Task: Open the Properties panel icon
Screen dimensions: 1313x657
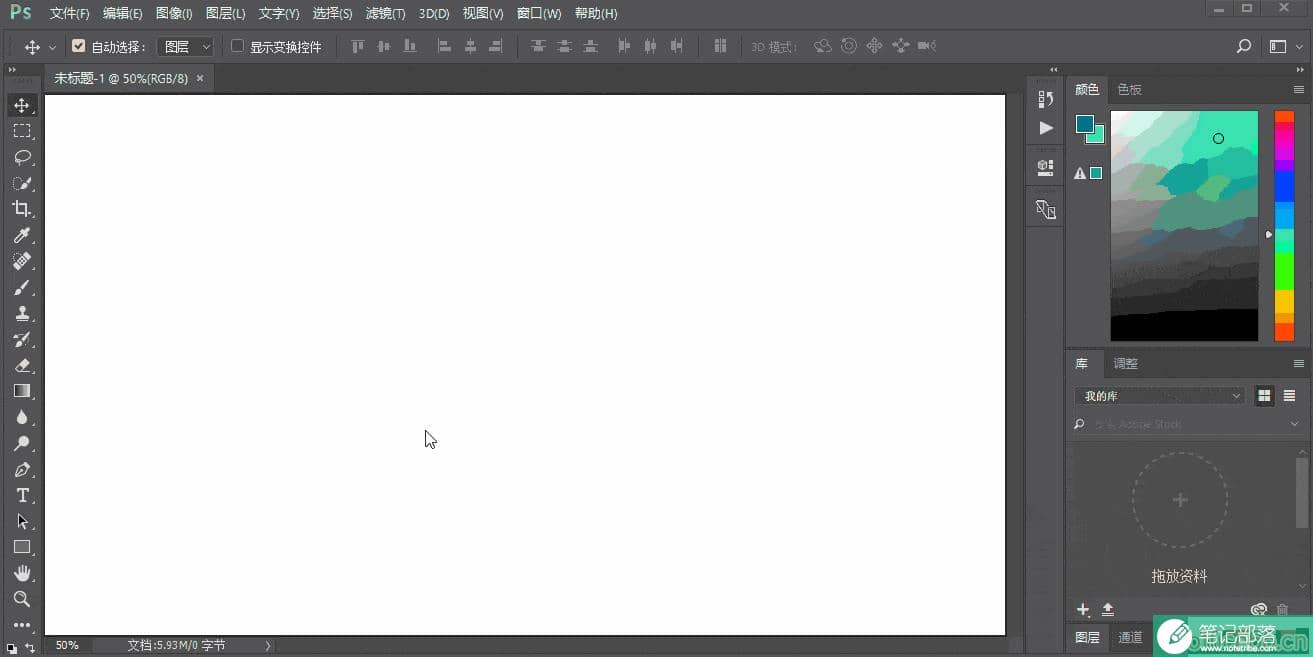Action: click(x=1046, y=167)
